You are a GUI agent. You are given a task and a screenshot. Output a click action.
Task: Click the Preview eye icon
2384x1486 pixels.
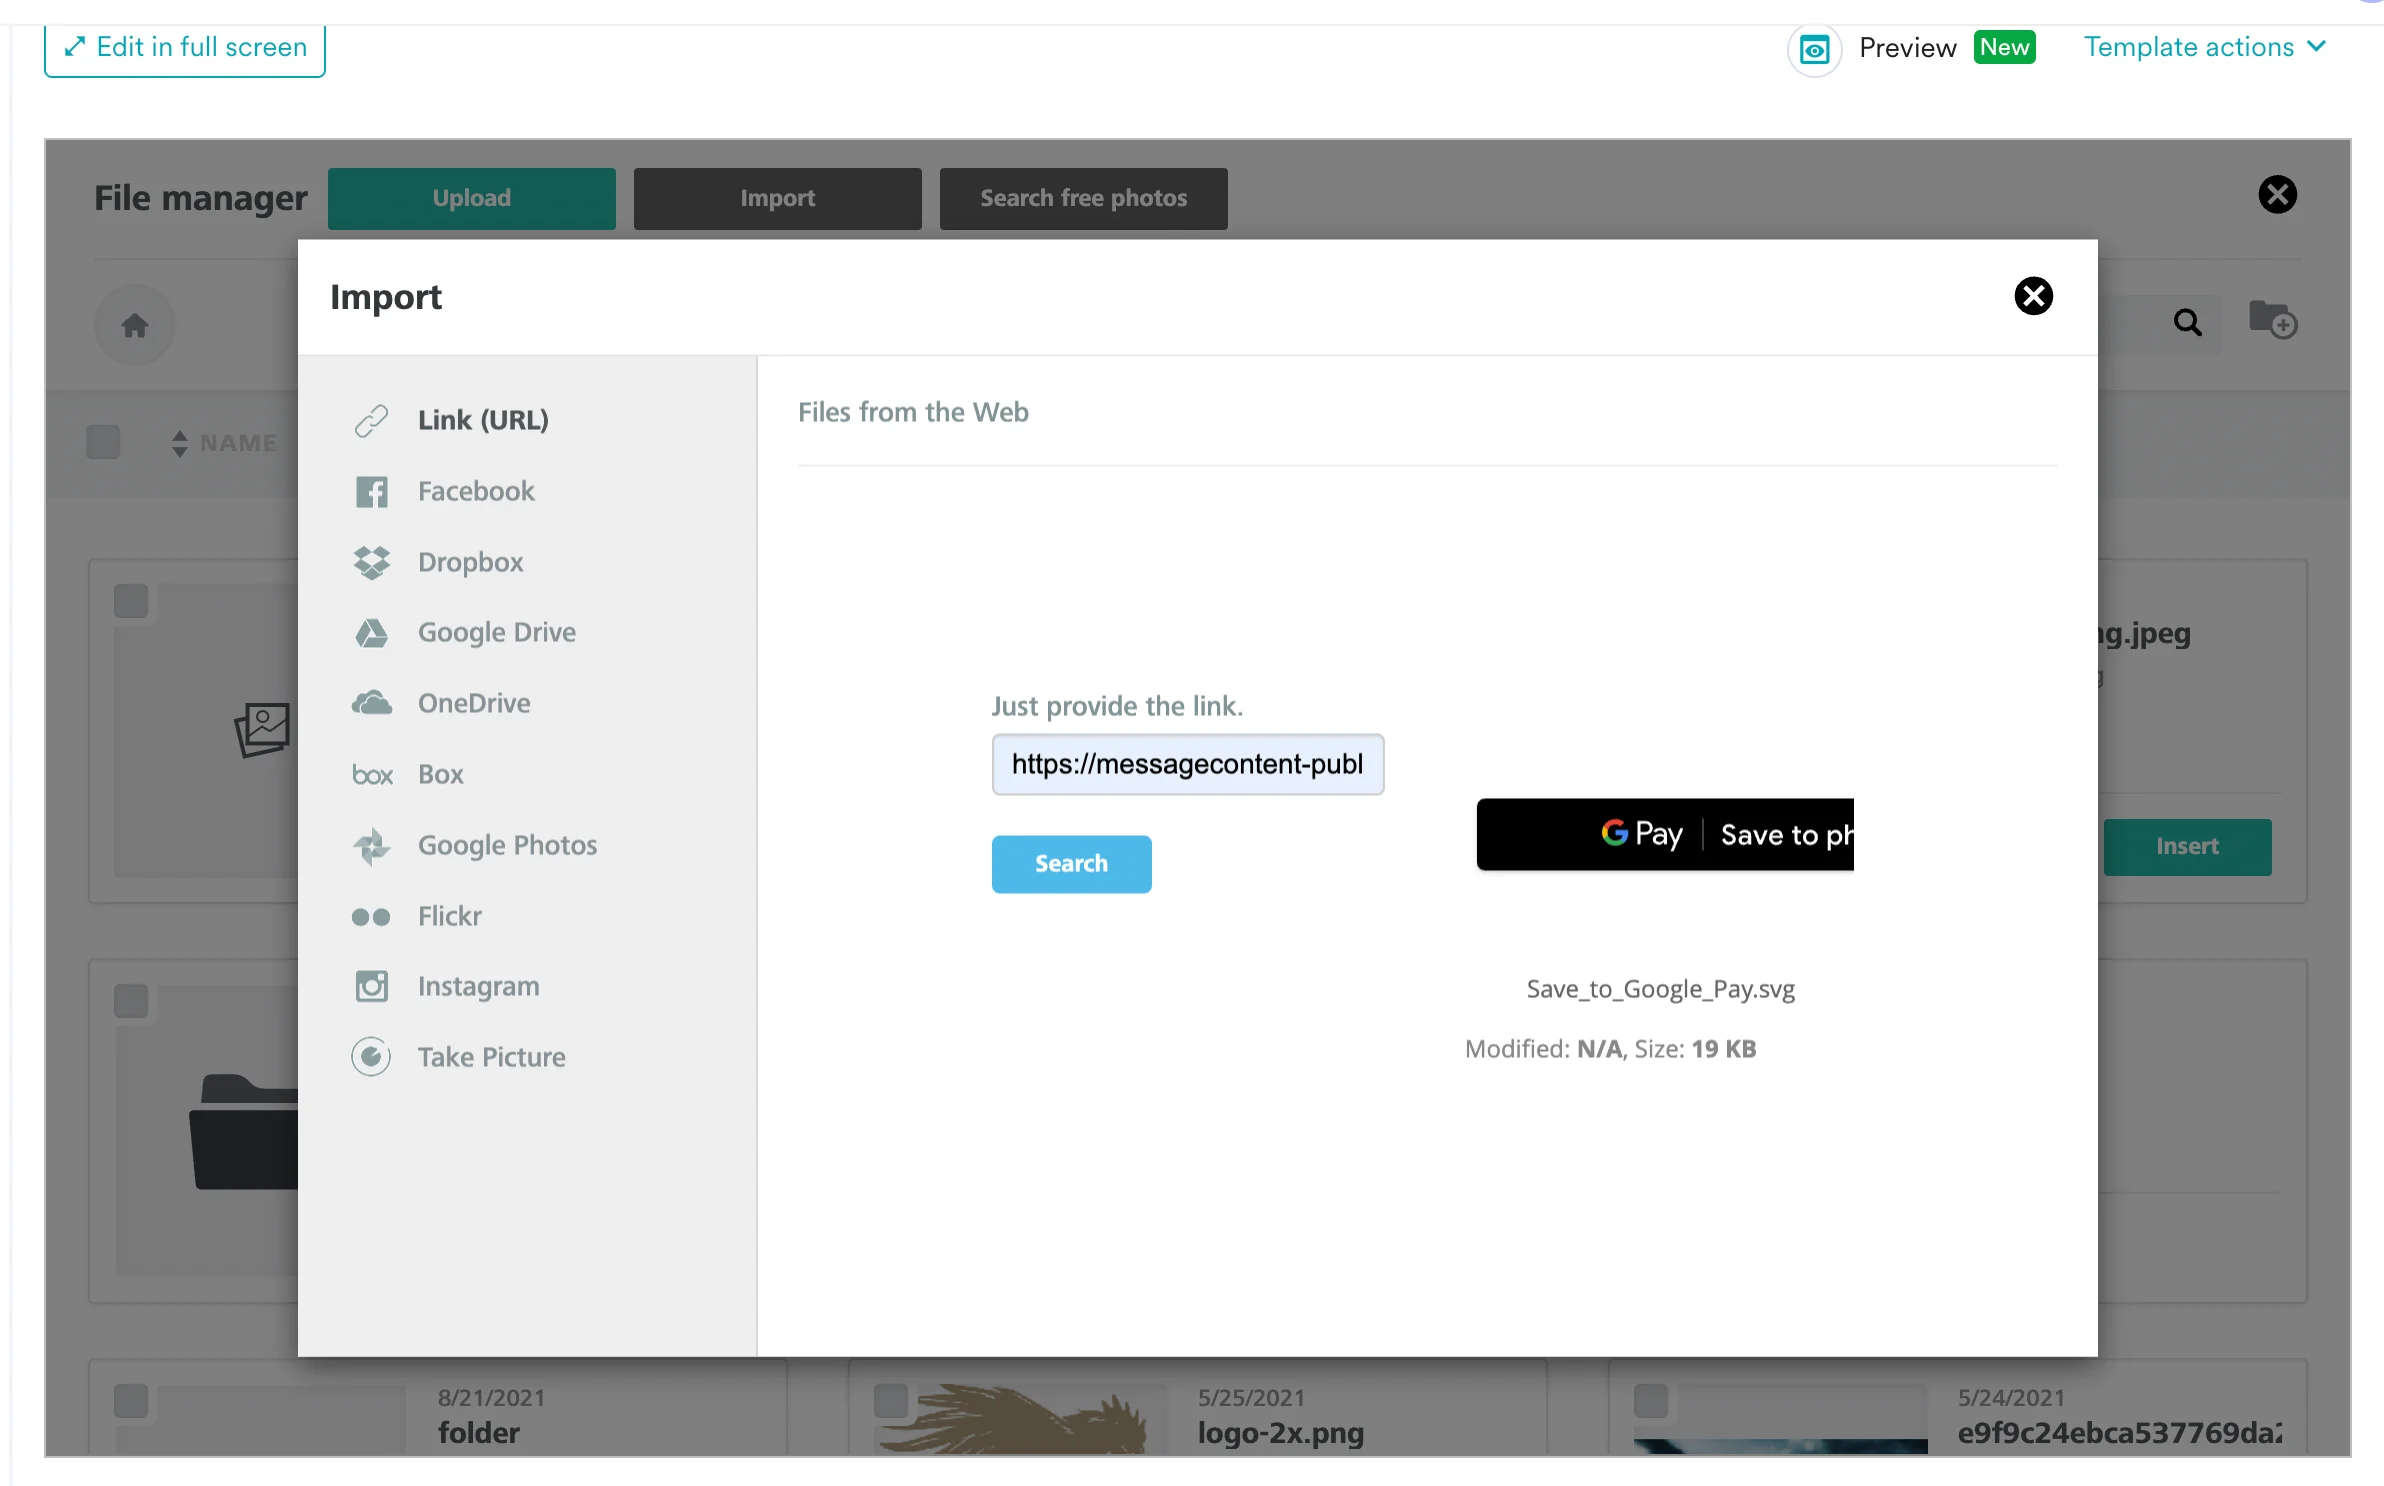1814,48
